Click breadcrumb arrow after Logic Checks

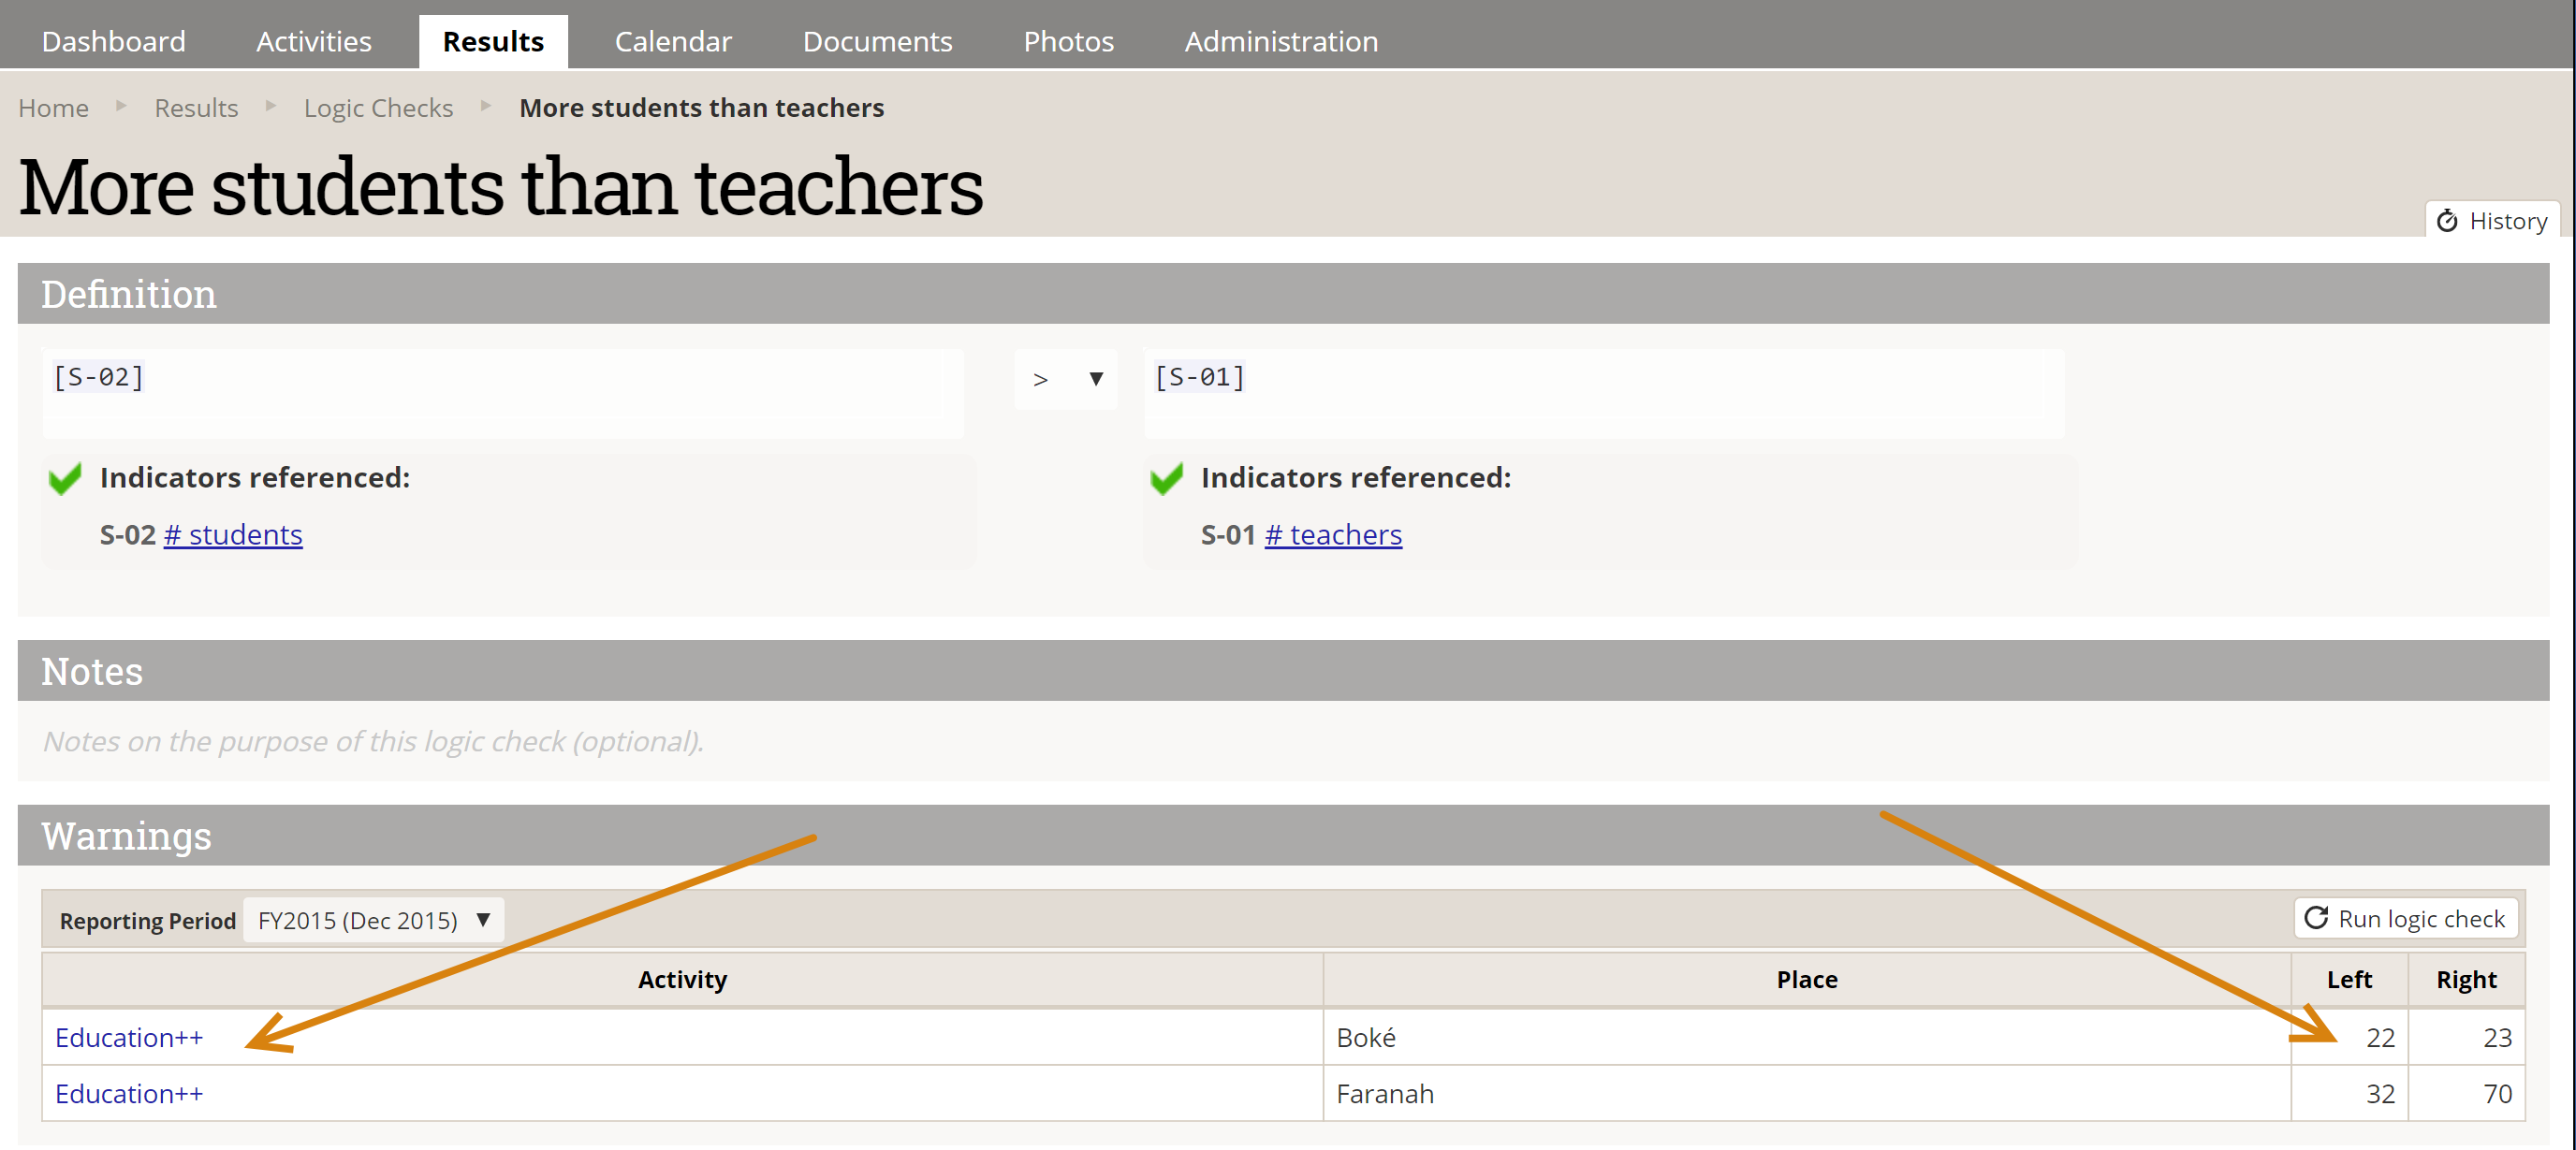coord(486,106)
